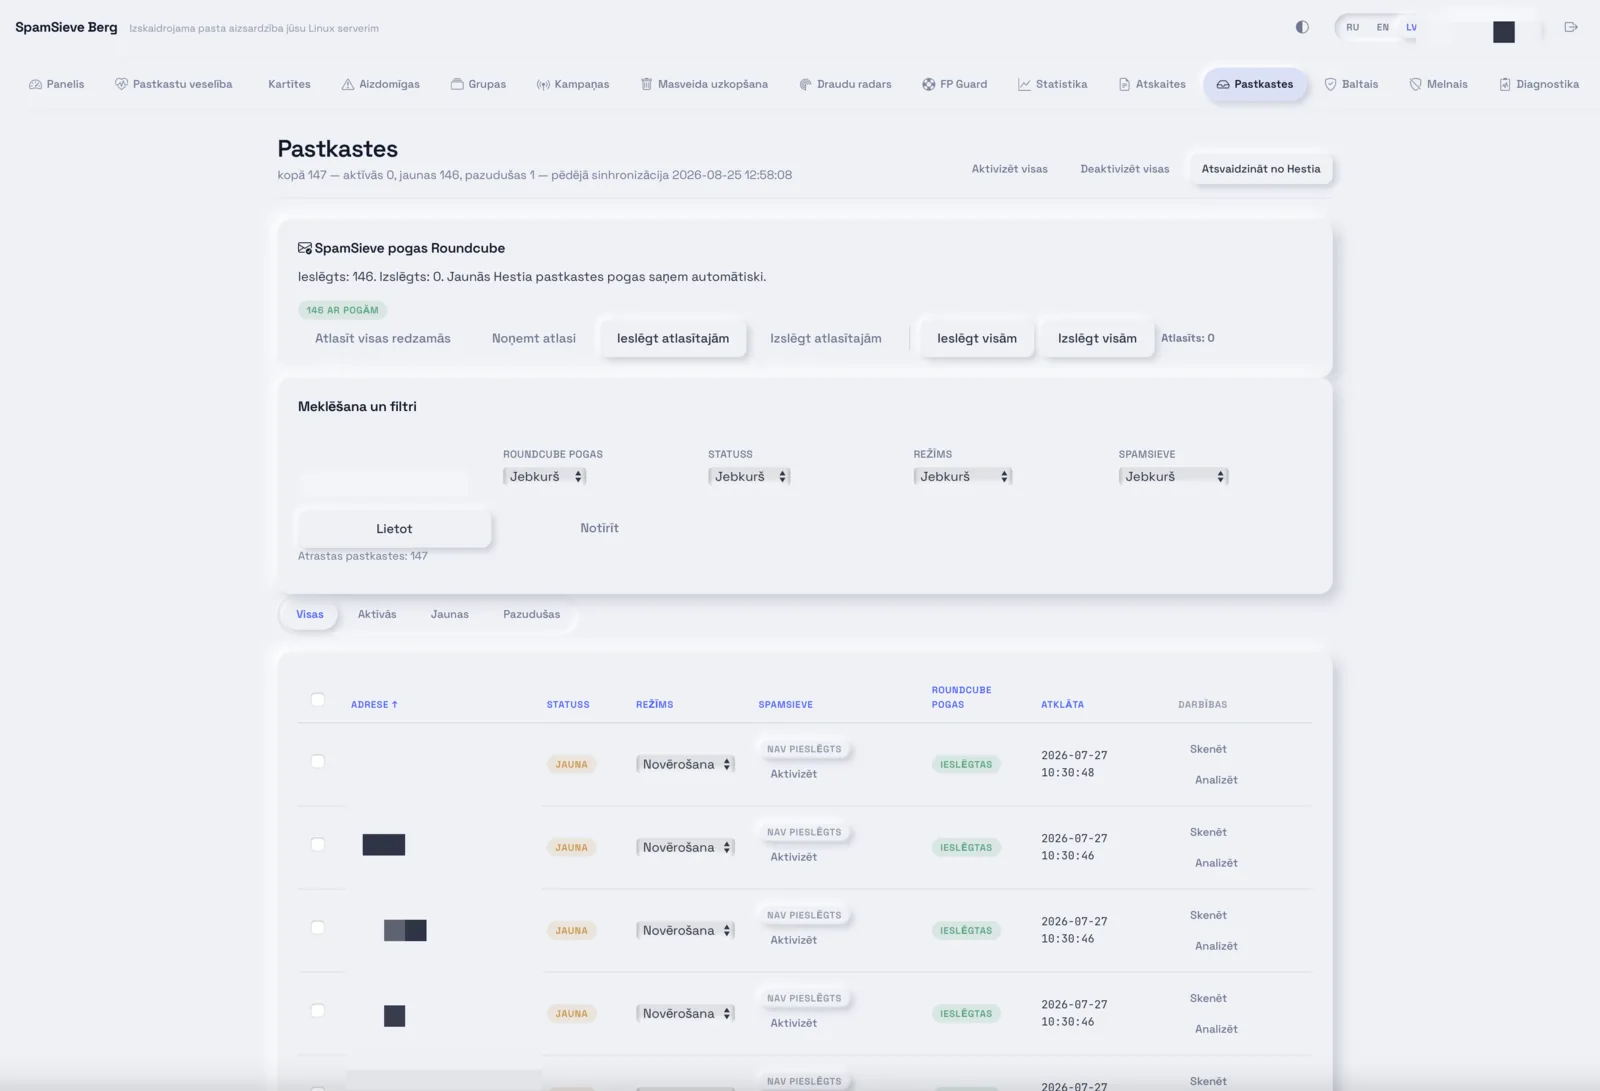Click the Lietot filter button
Viewport: 1600px width, 1091px height.
[x=394, y=528]
